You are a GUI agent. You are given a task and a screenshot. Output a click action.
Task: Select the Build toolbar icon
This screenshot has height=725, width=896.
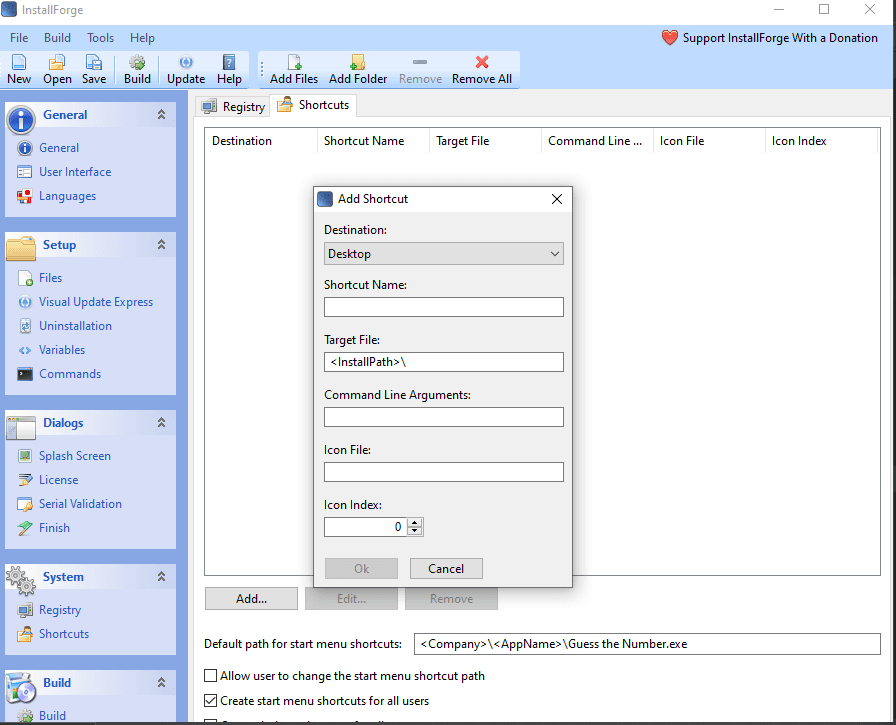tap(137, 70)
